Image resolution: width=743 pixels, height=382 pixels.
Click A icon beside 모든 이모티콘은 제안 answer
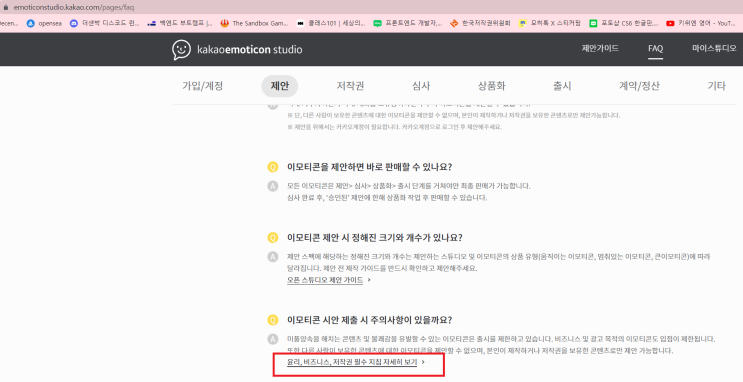coord(272,186)
